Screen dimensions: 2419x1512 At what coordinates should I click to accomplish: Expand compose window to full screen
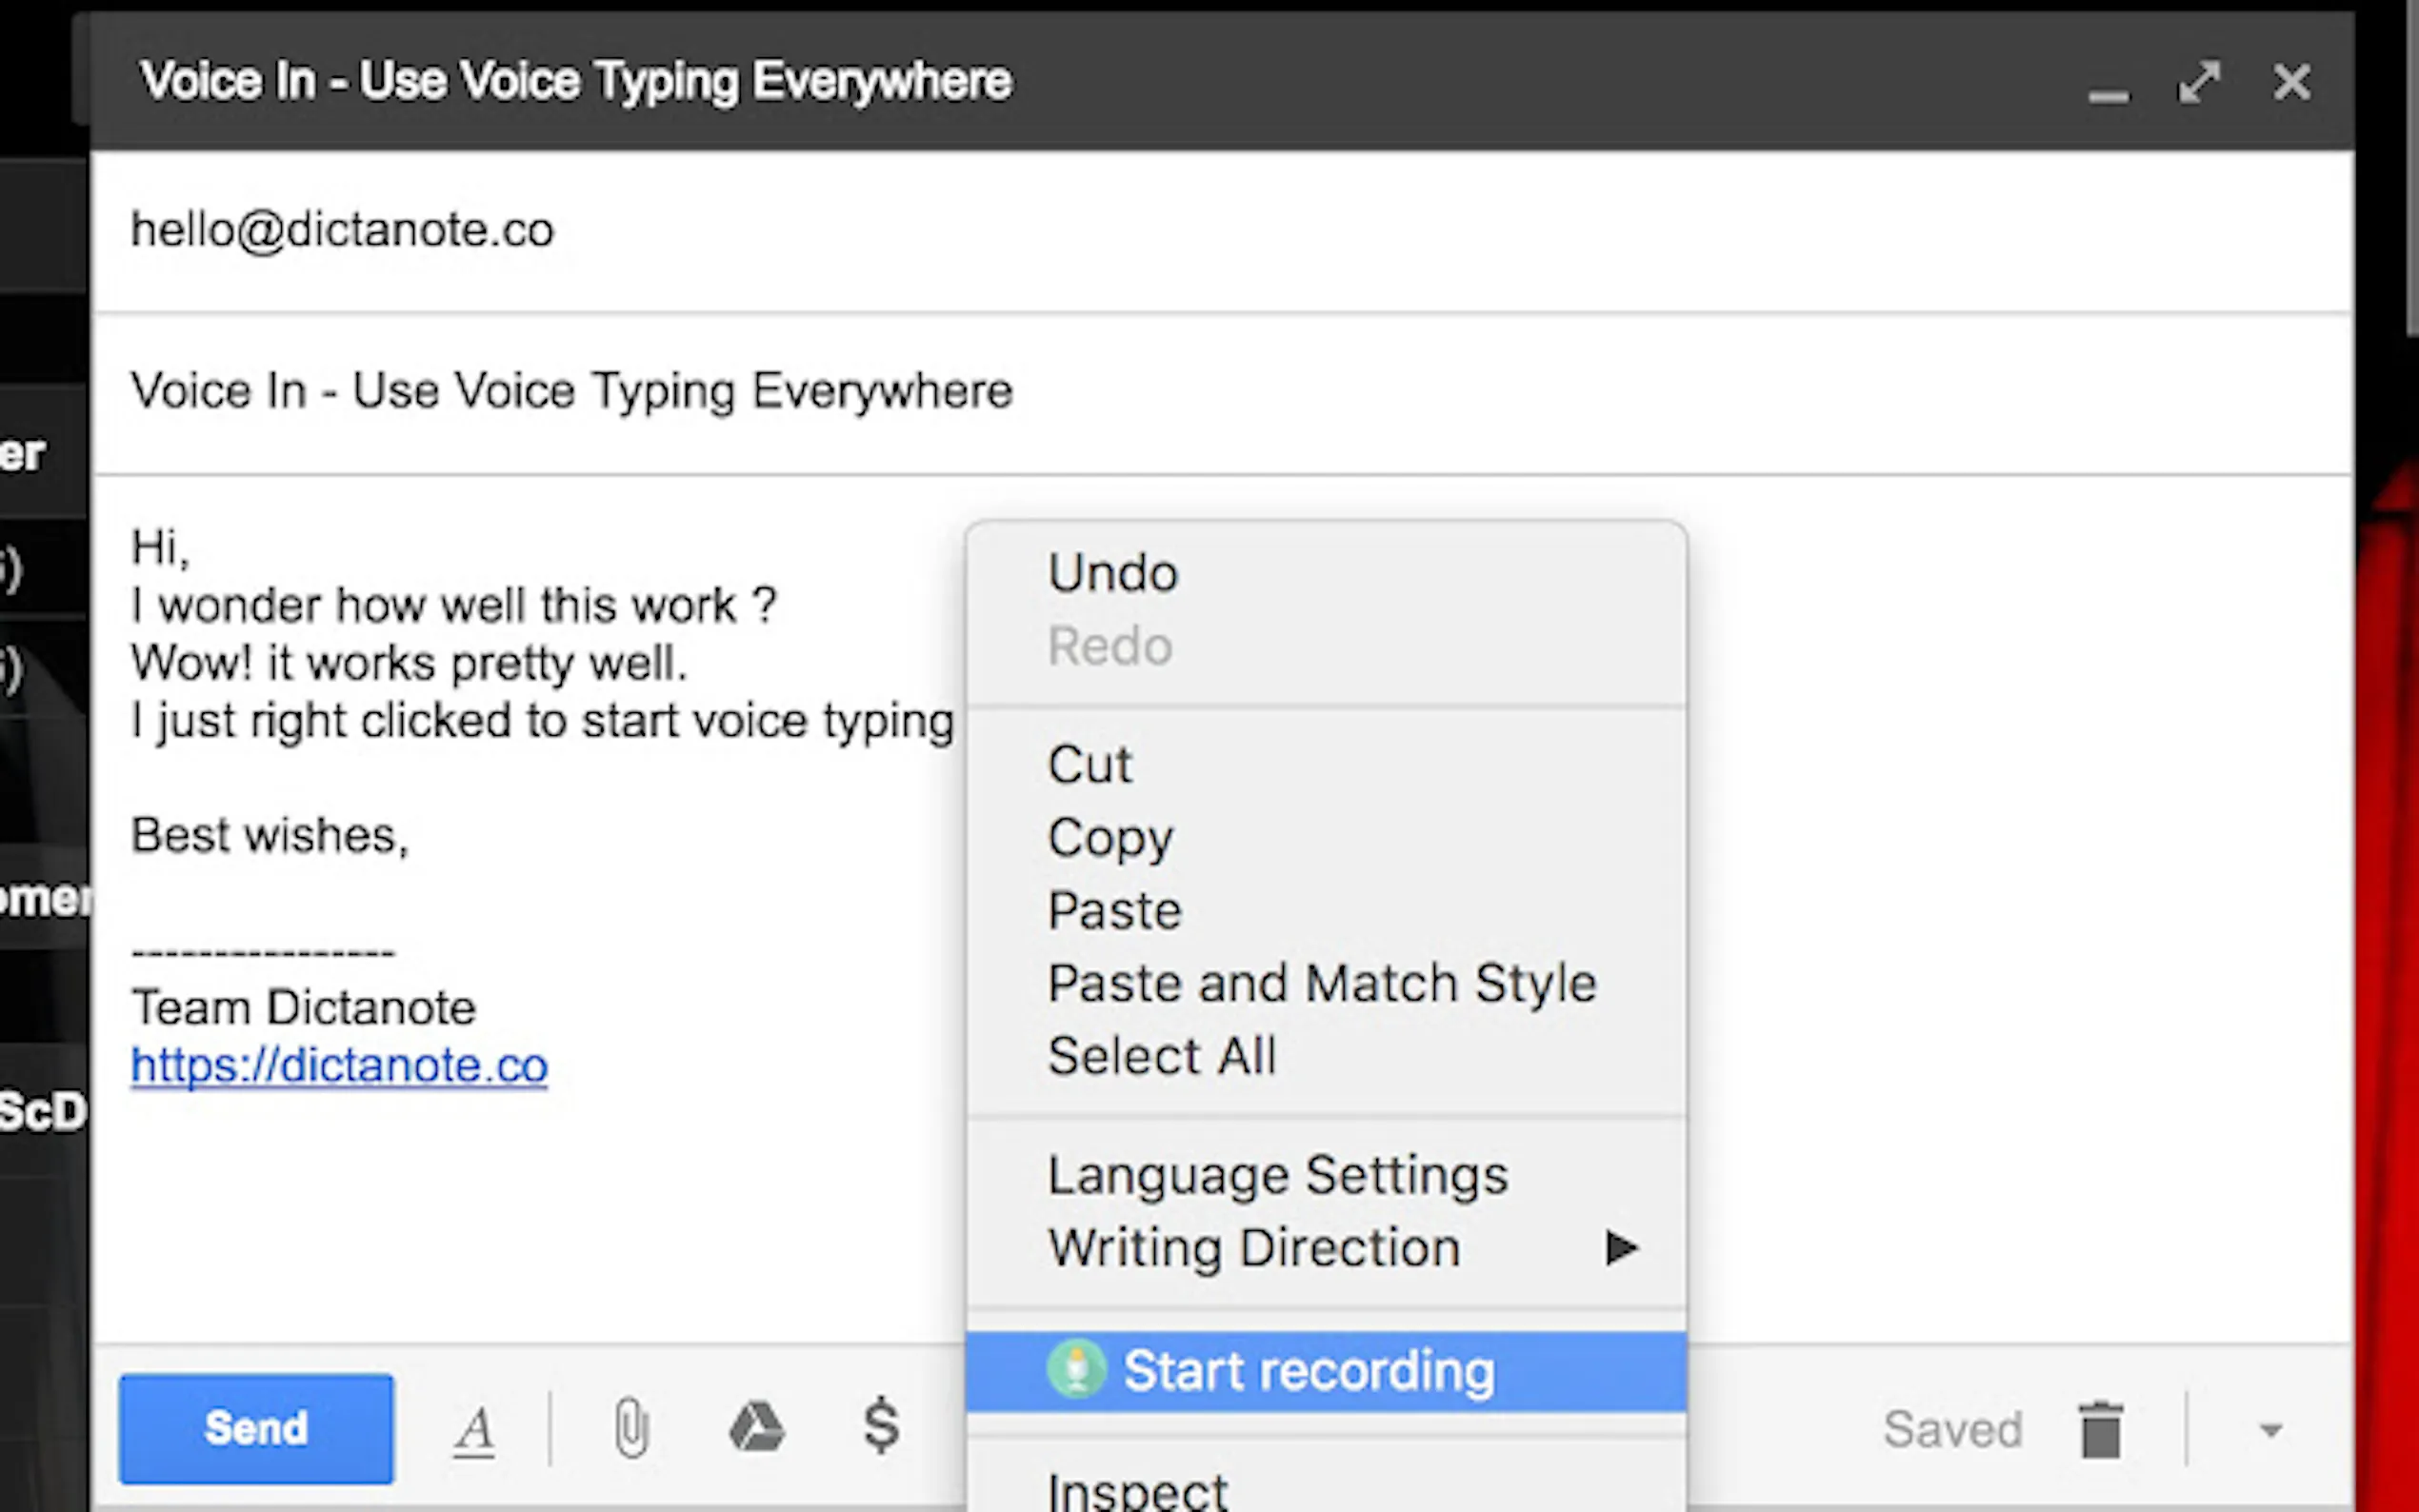(x=2199, y=83)
